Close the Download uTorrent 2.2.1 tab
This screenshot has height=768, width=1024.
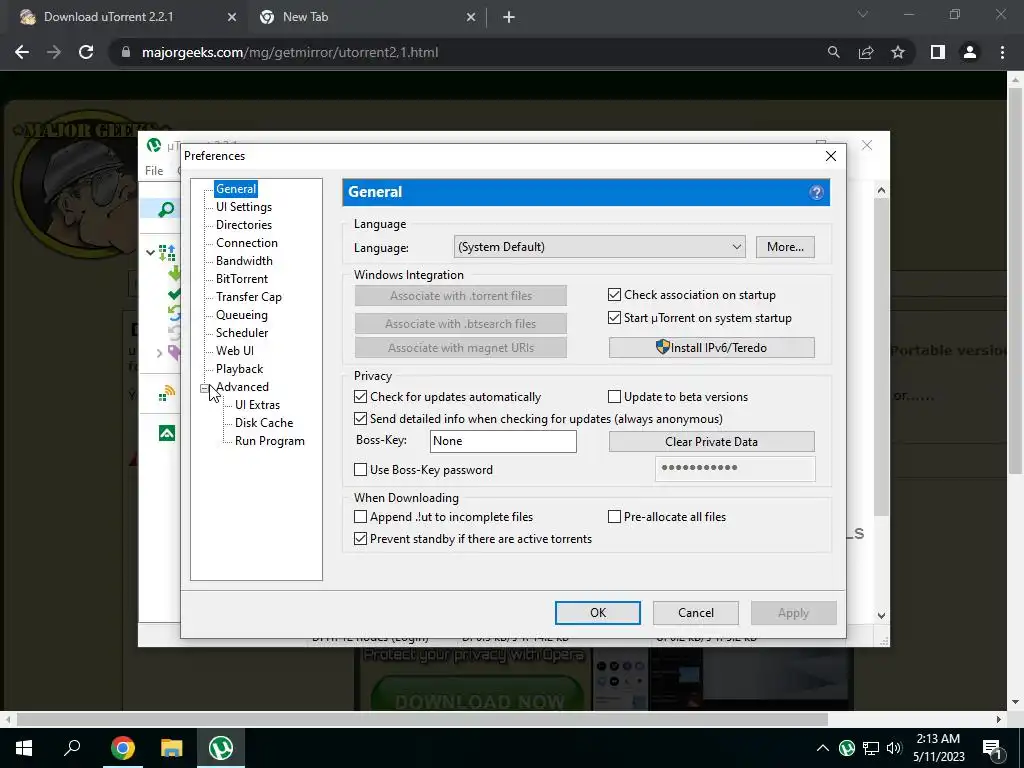pyautogui.click(x=232, y=18)
